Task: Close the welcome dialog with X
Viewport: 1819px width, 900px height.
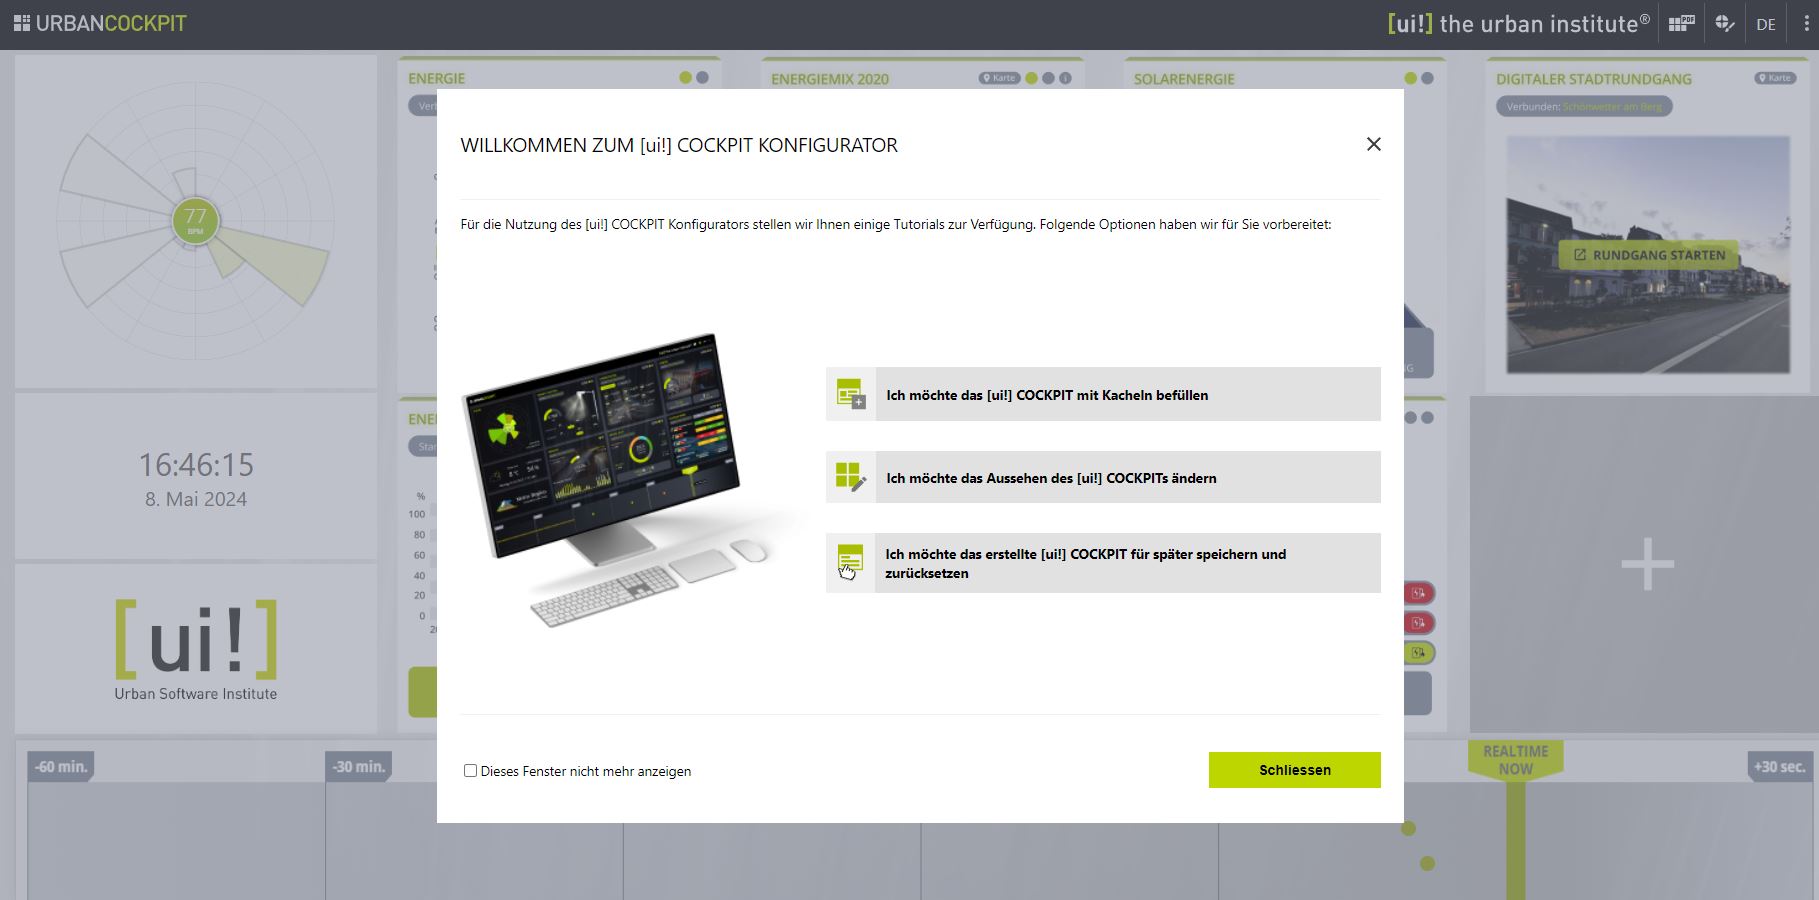Action: pyautogui.click(x=1373, y=145)
